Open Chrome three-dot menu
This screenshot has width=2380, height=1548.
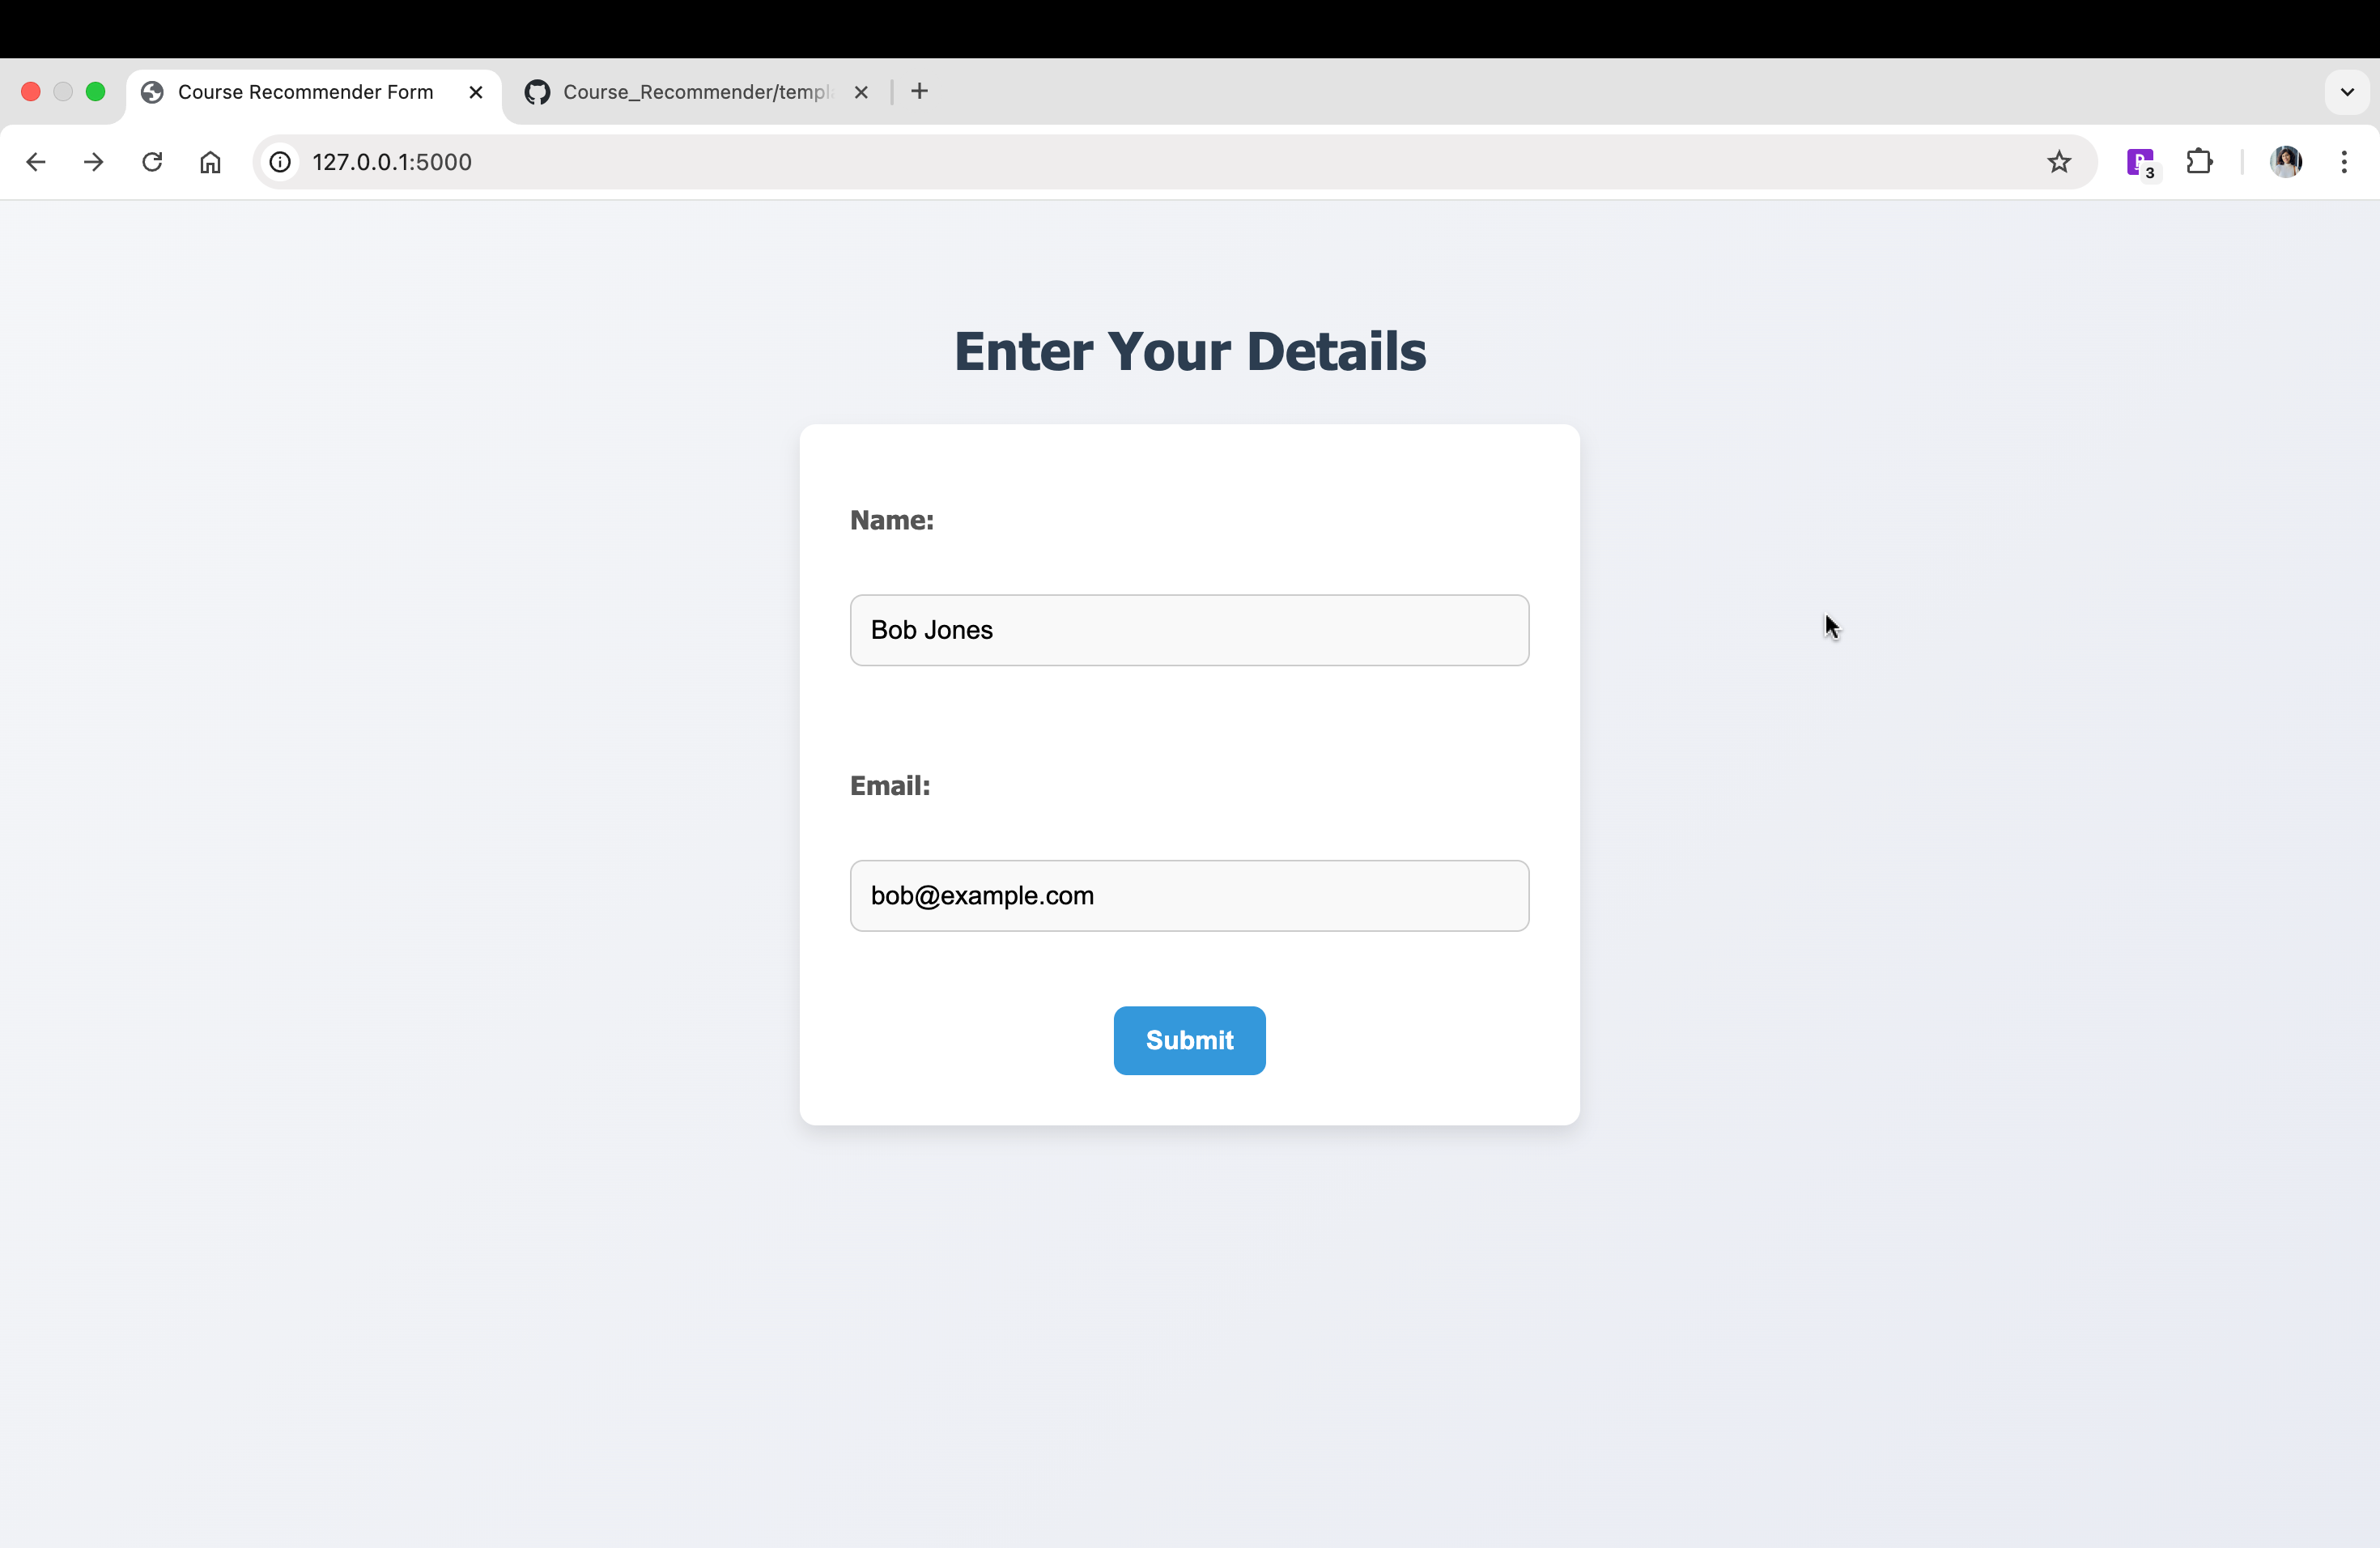coord(2344,162)
